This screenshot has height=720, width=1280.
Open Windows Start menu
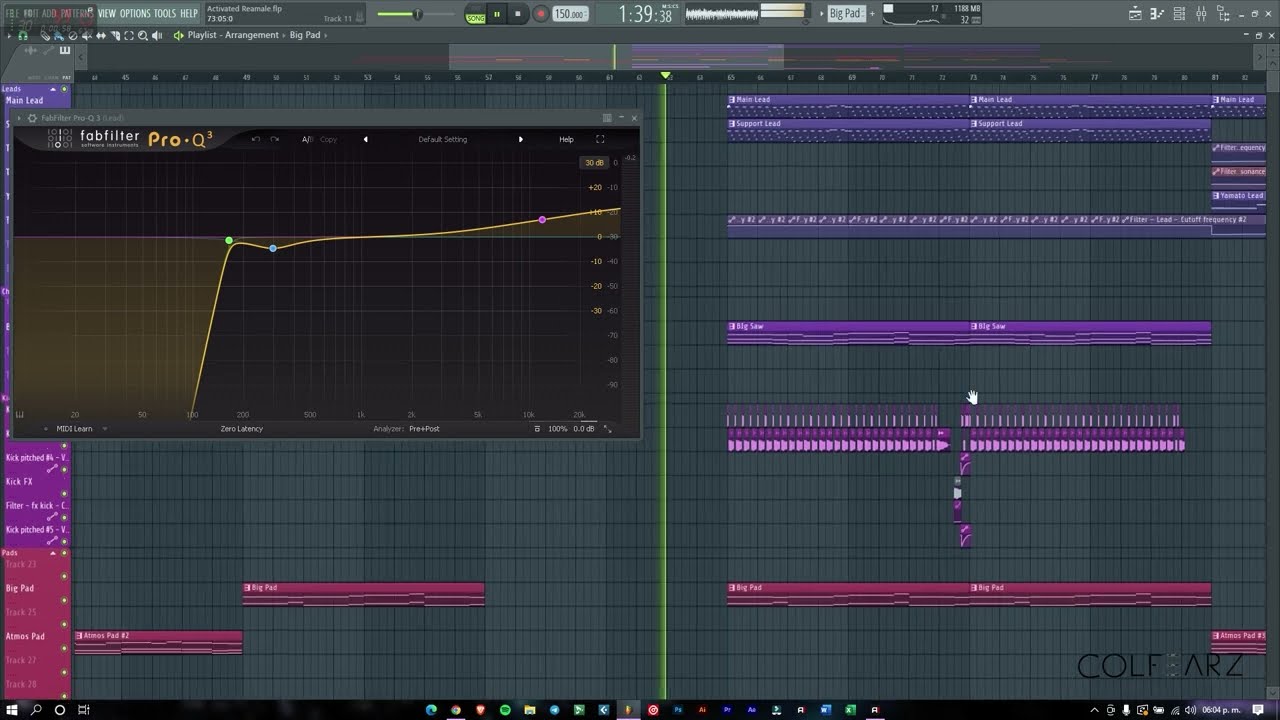pyautogui.click(x=12, y=710)
